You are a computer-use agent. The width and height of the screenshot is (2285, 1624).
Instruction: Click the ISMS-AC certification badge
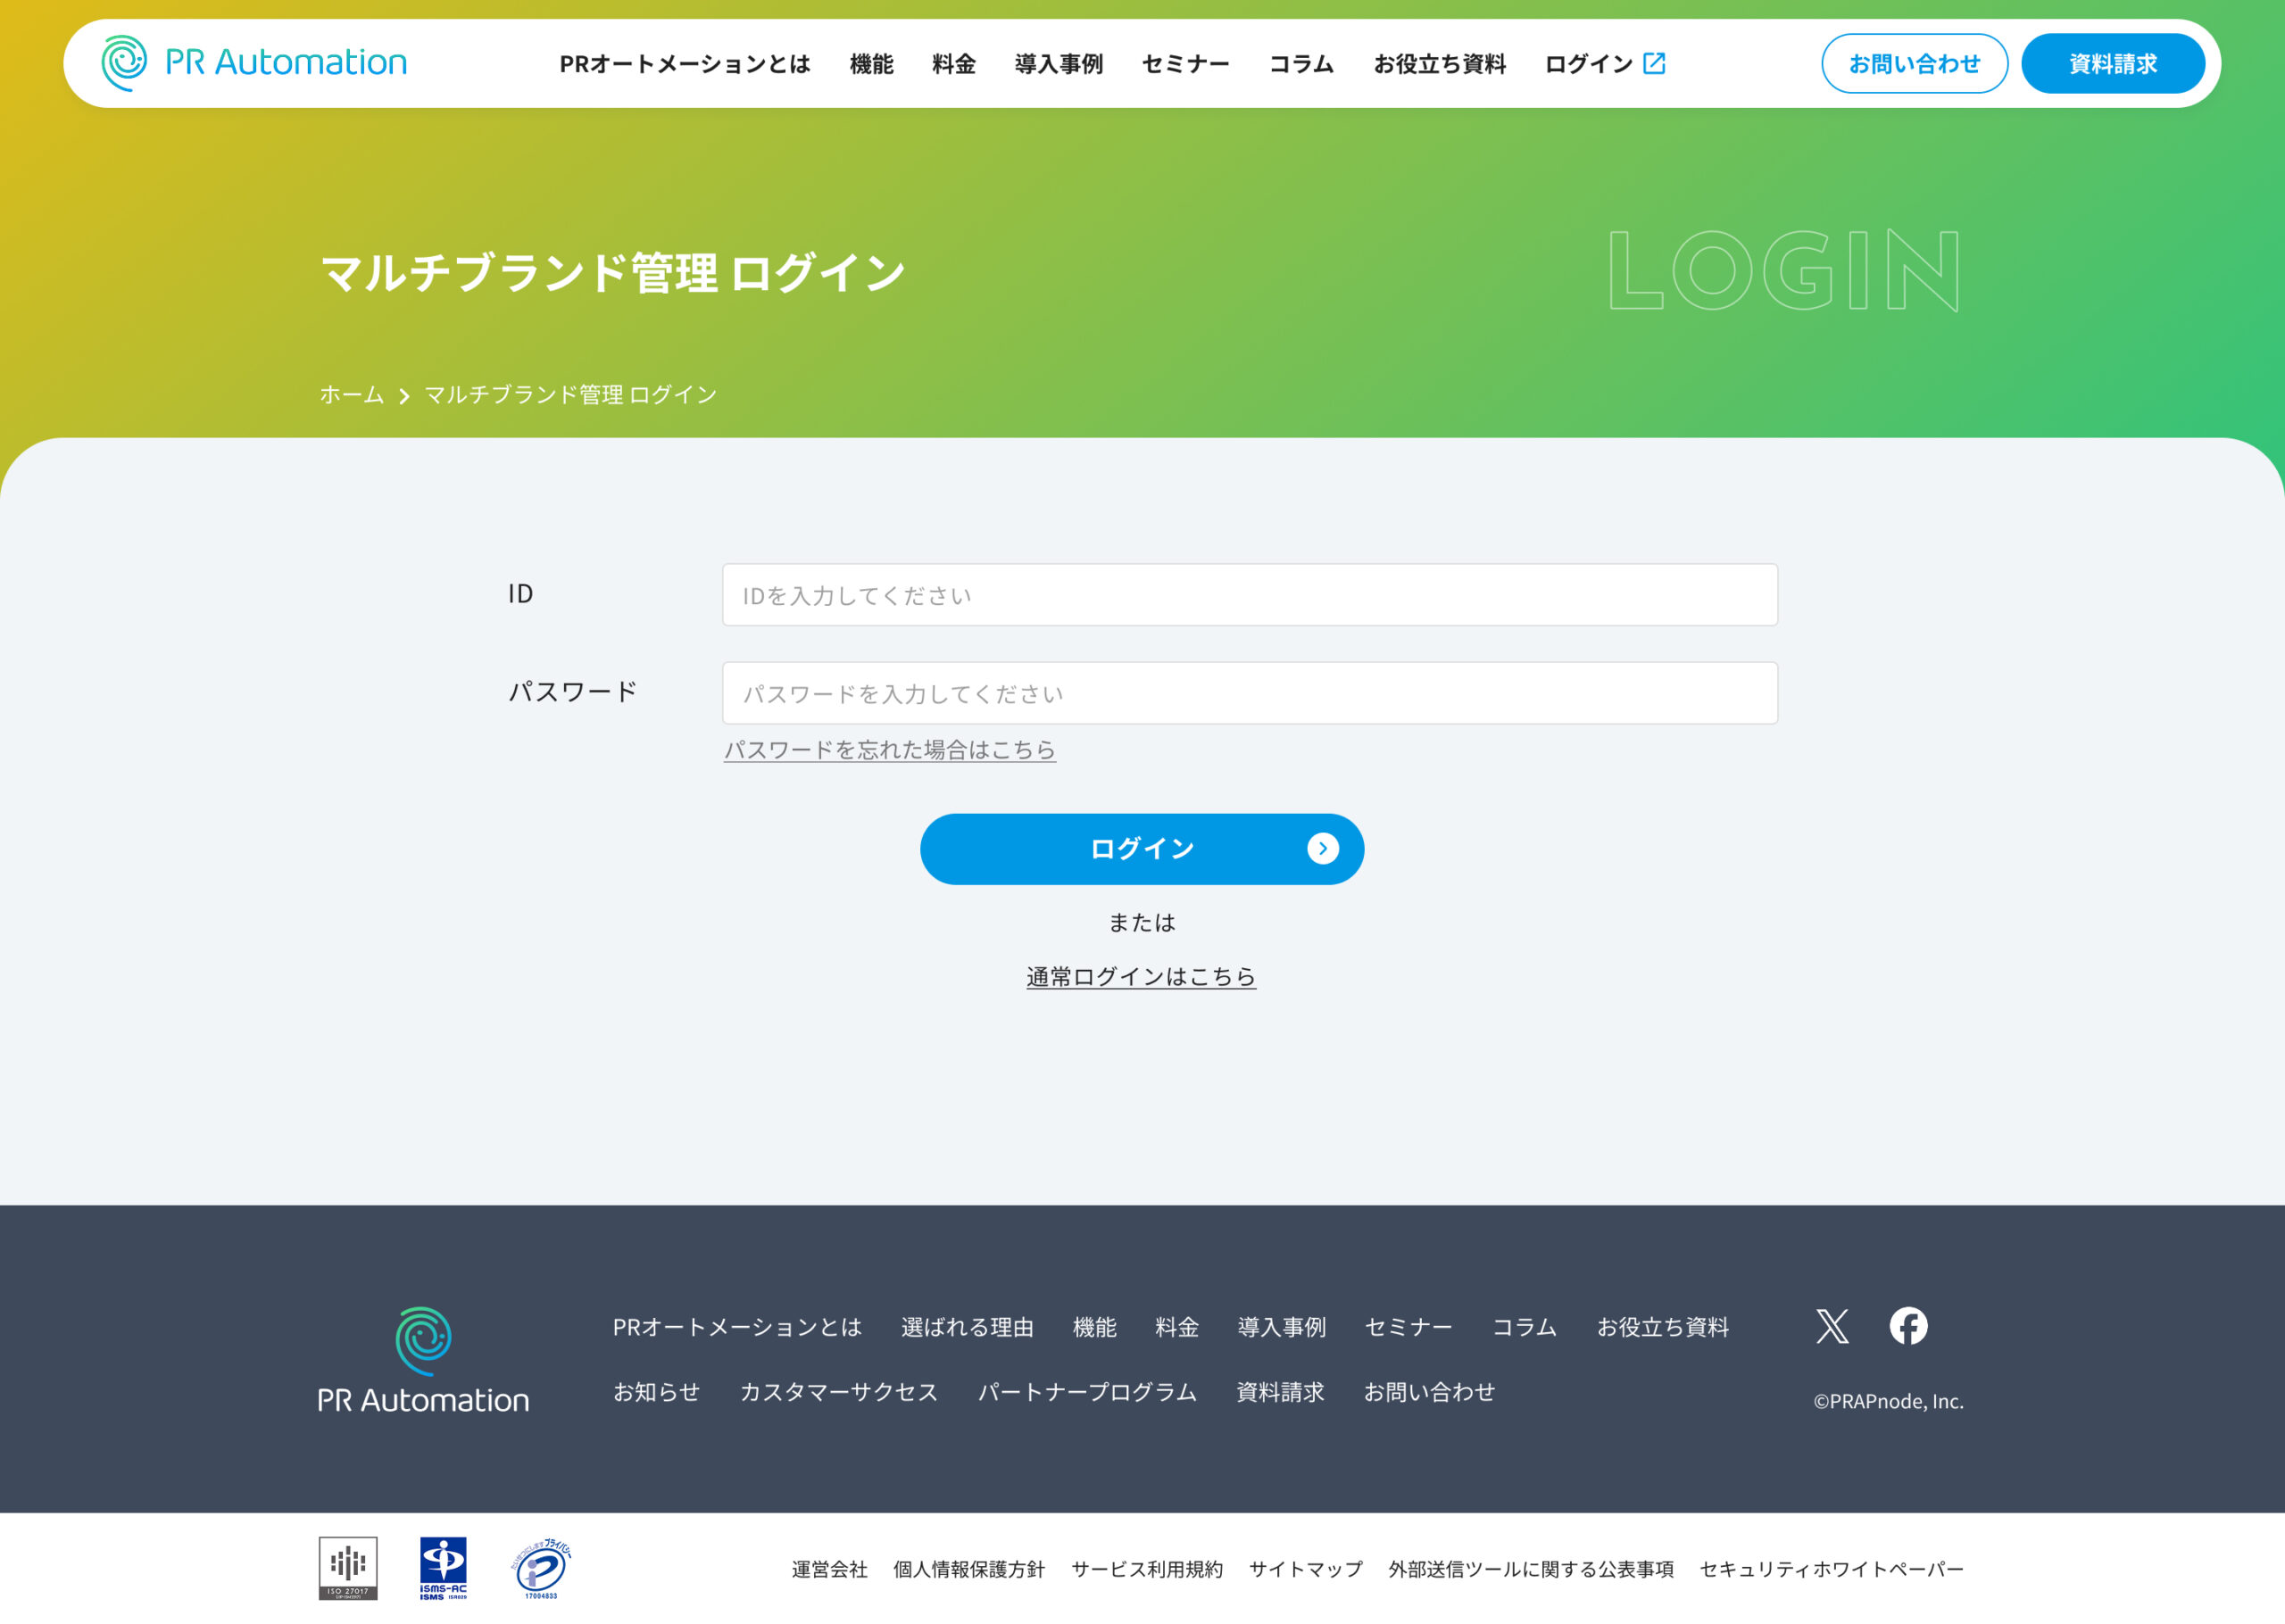click(x=443, y=1568)
